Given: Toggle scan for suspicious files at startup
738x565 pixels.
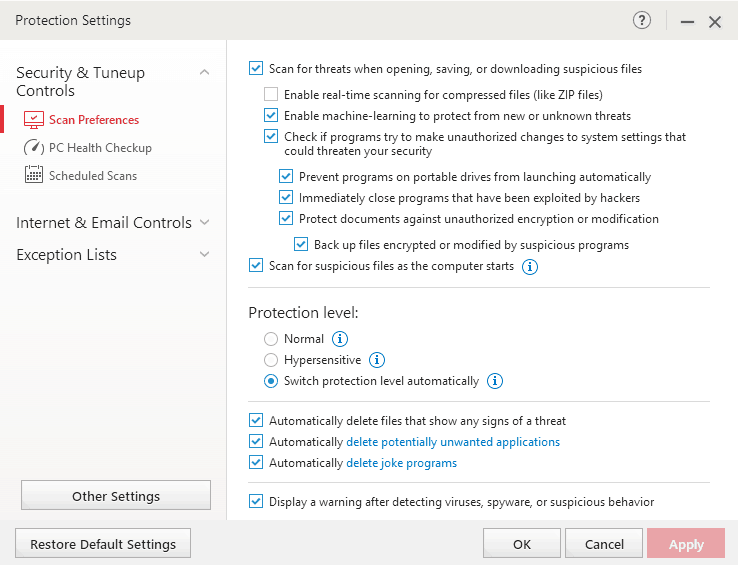Looking at the screenshot, I should click(256, 266).
